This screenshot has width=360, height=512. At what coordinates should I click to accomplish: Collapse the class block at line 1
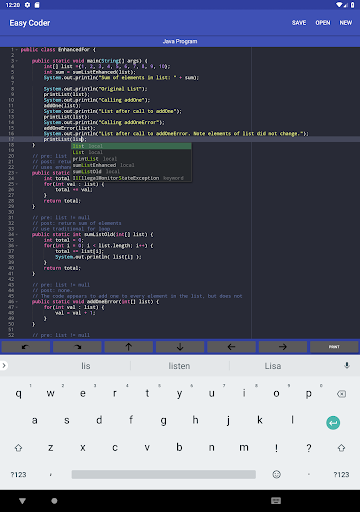17,50
